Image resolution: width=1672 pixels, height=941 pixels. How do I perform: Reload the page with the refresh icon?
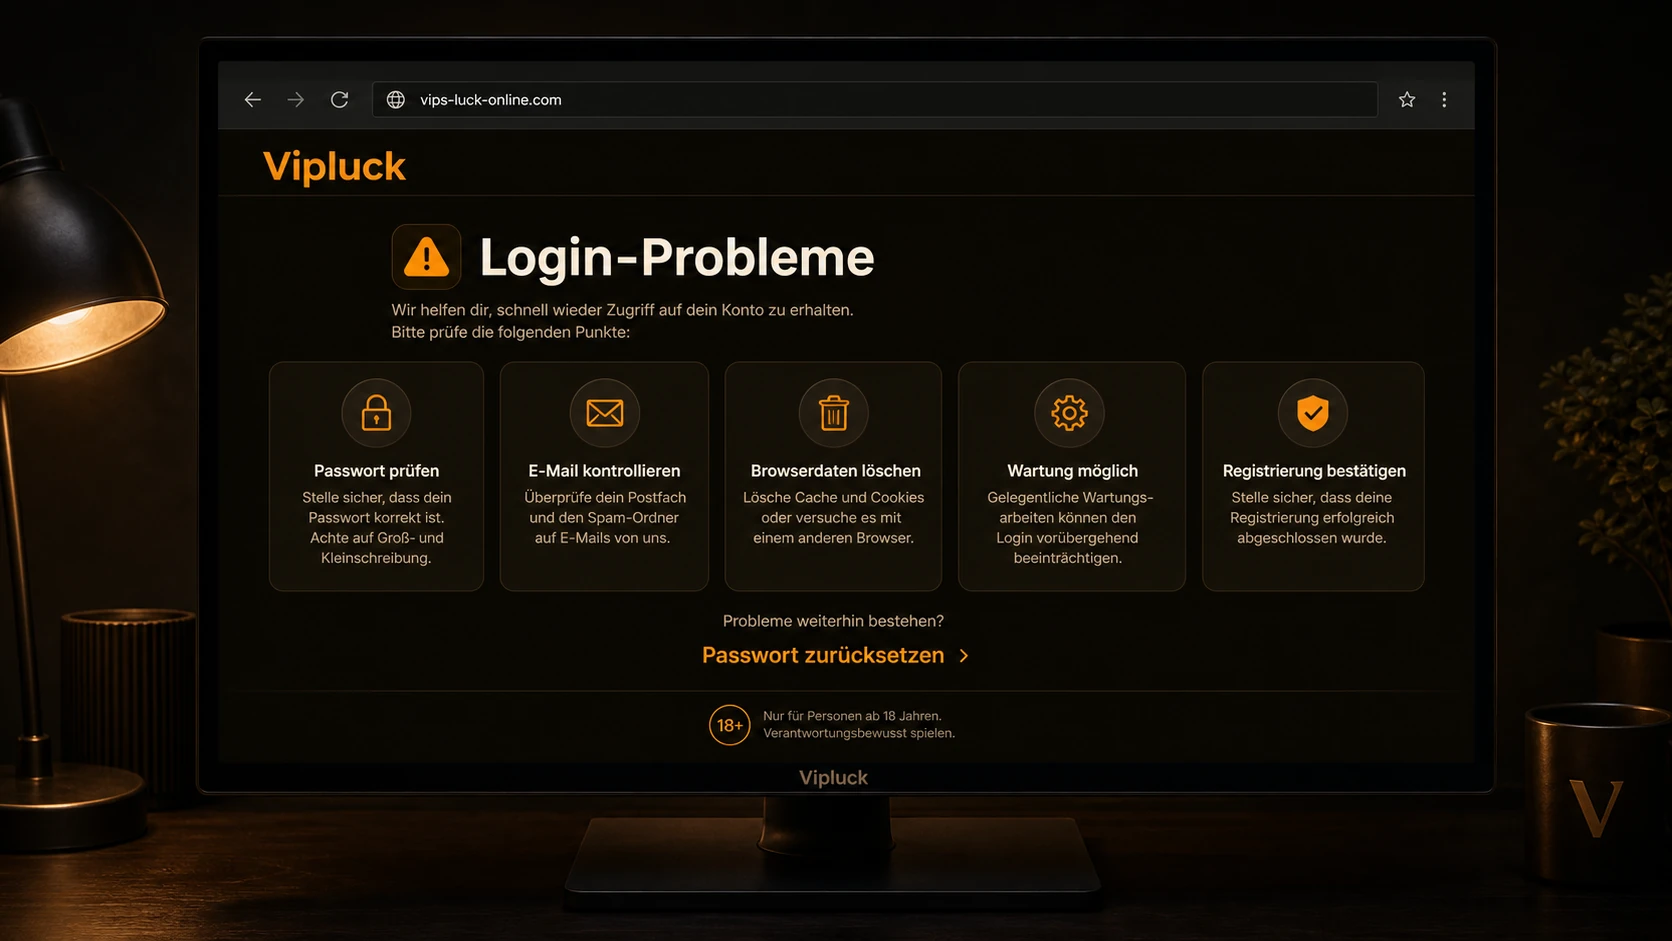tap(340, 99)
